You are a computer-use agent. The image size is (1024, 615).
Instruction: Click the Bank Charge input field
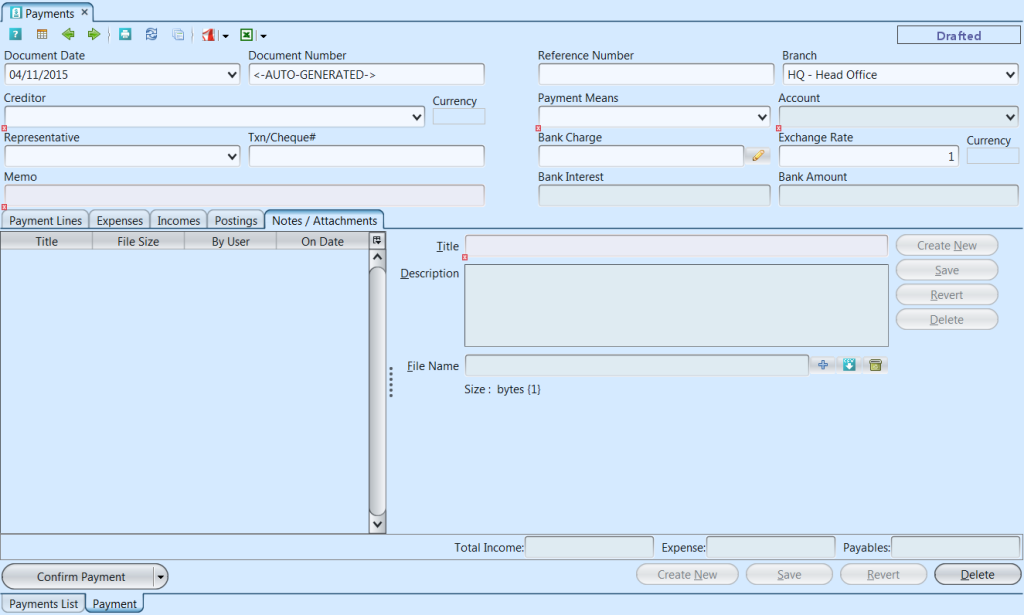pos(641,156)
